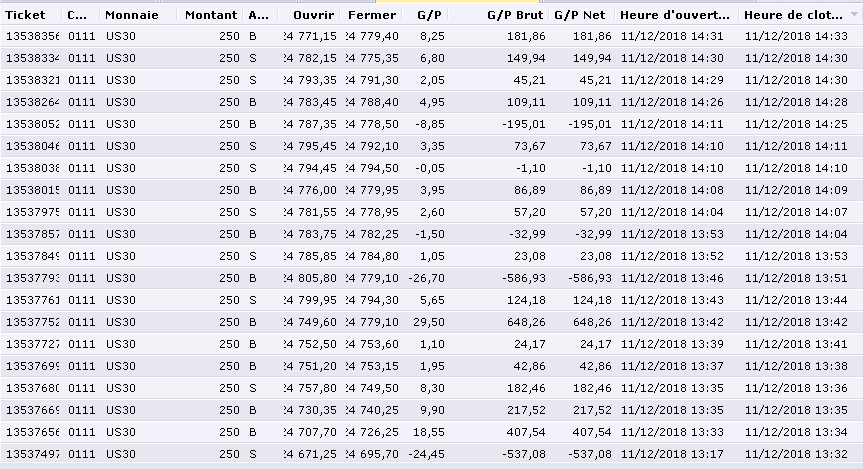The width and height of the screenshot is (863, 469).
Task: Sort by Heure de clot... column header
Action: point(797,15)
